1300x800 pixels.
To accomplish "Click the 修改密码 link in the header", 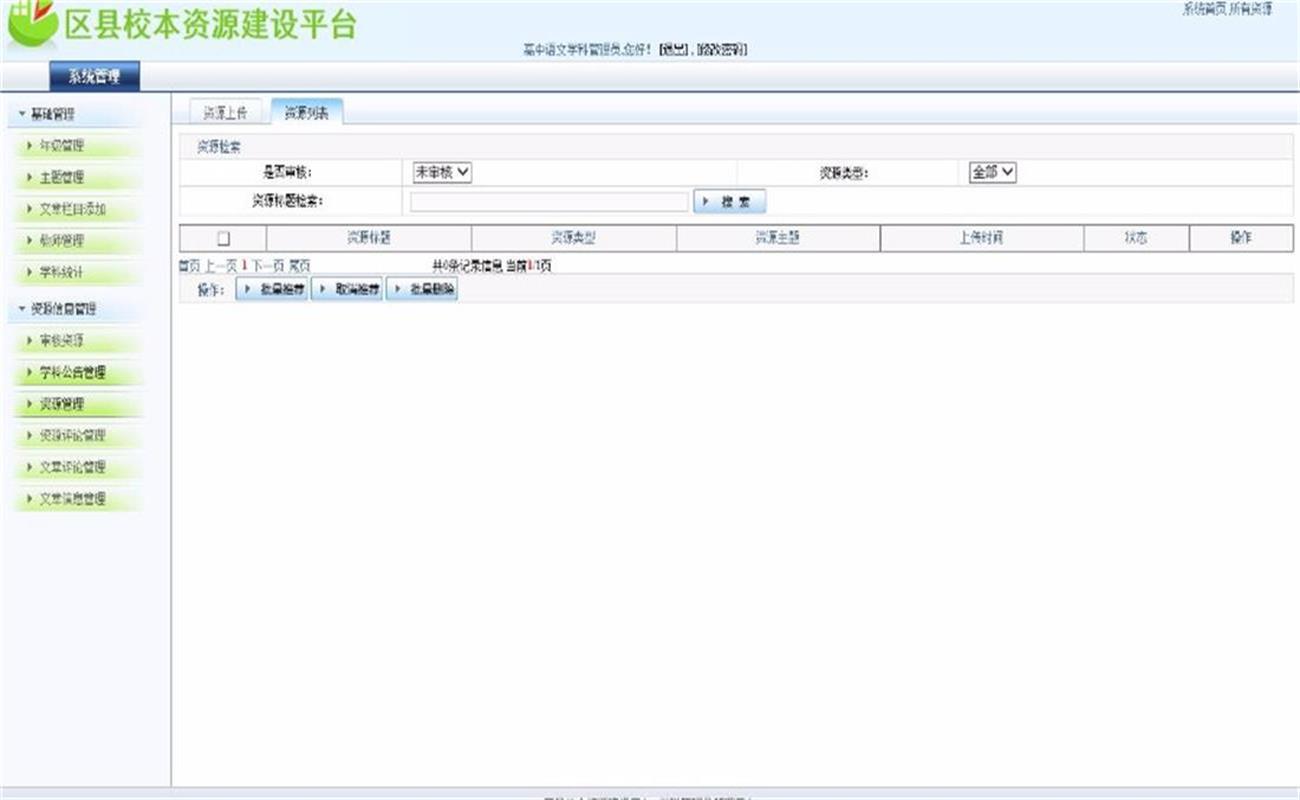I will 721,50.
